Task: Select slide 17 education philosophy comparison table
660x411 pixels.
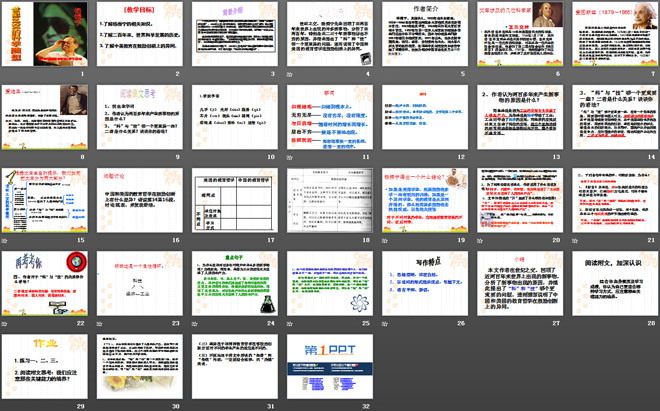Action: (235, 200)
